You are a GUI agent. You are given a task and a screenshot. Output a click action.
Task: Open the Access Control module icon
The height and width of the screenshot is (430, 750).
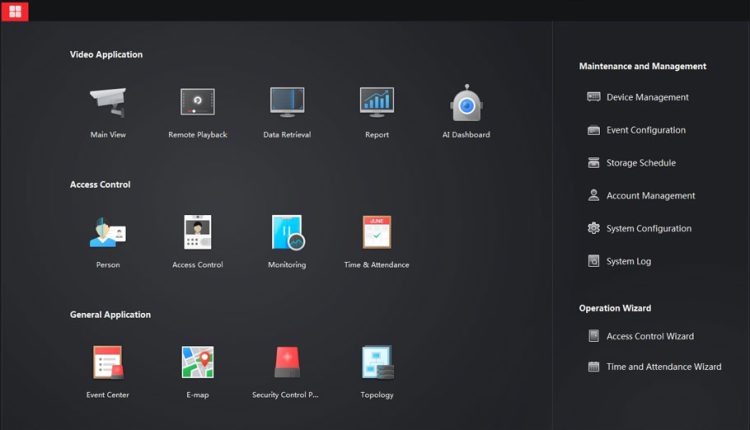point(197,232)
